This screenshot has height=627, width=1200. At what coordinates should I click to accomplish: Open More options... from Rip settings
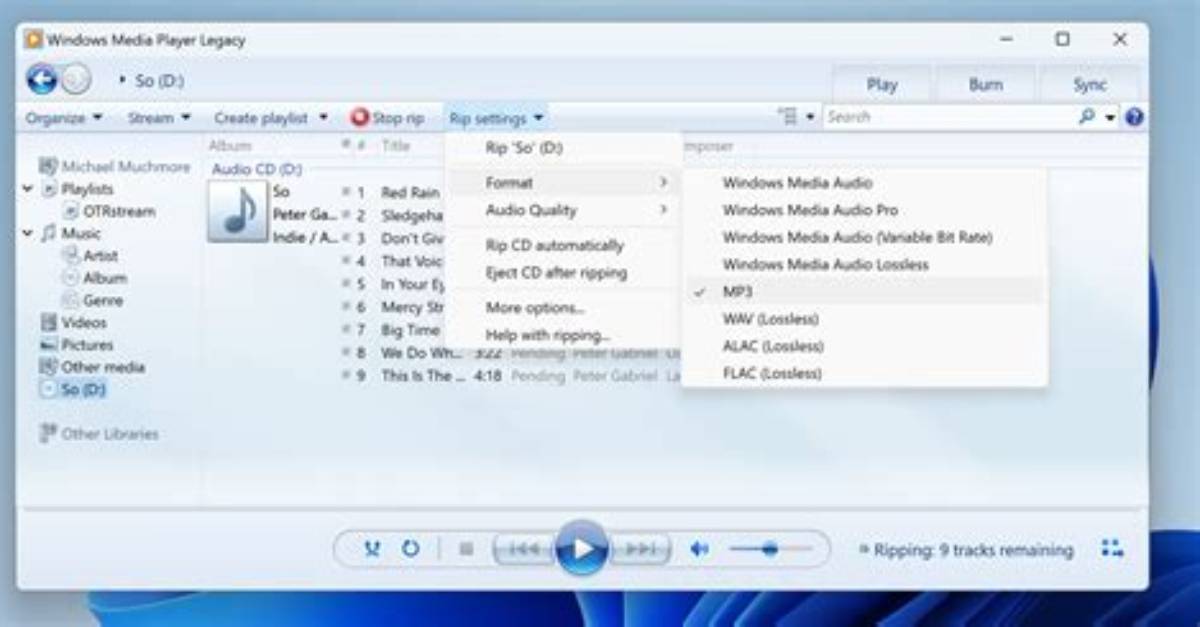564,307
